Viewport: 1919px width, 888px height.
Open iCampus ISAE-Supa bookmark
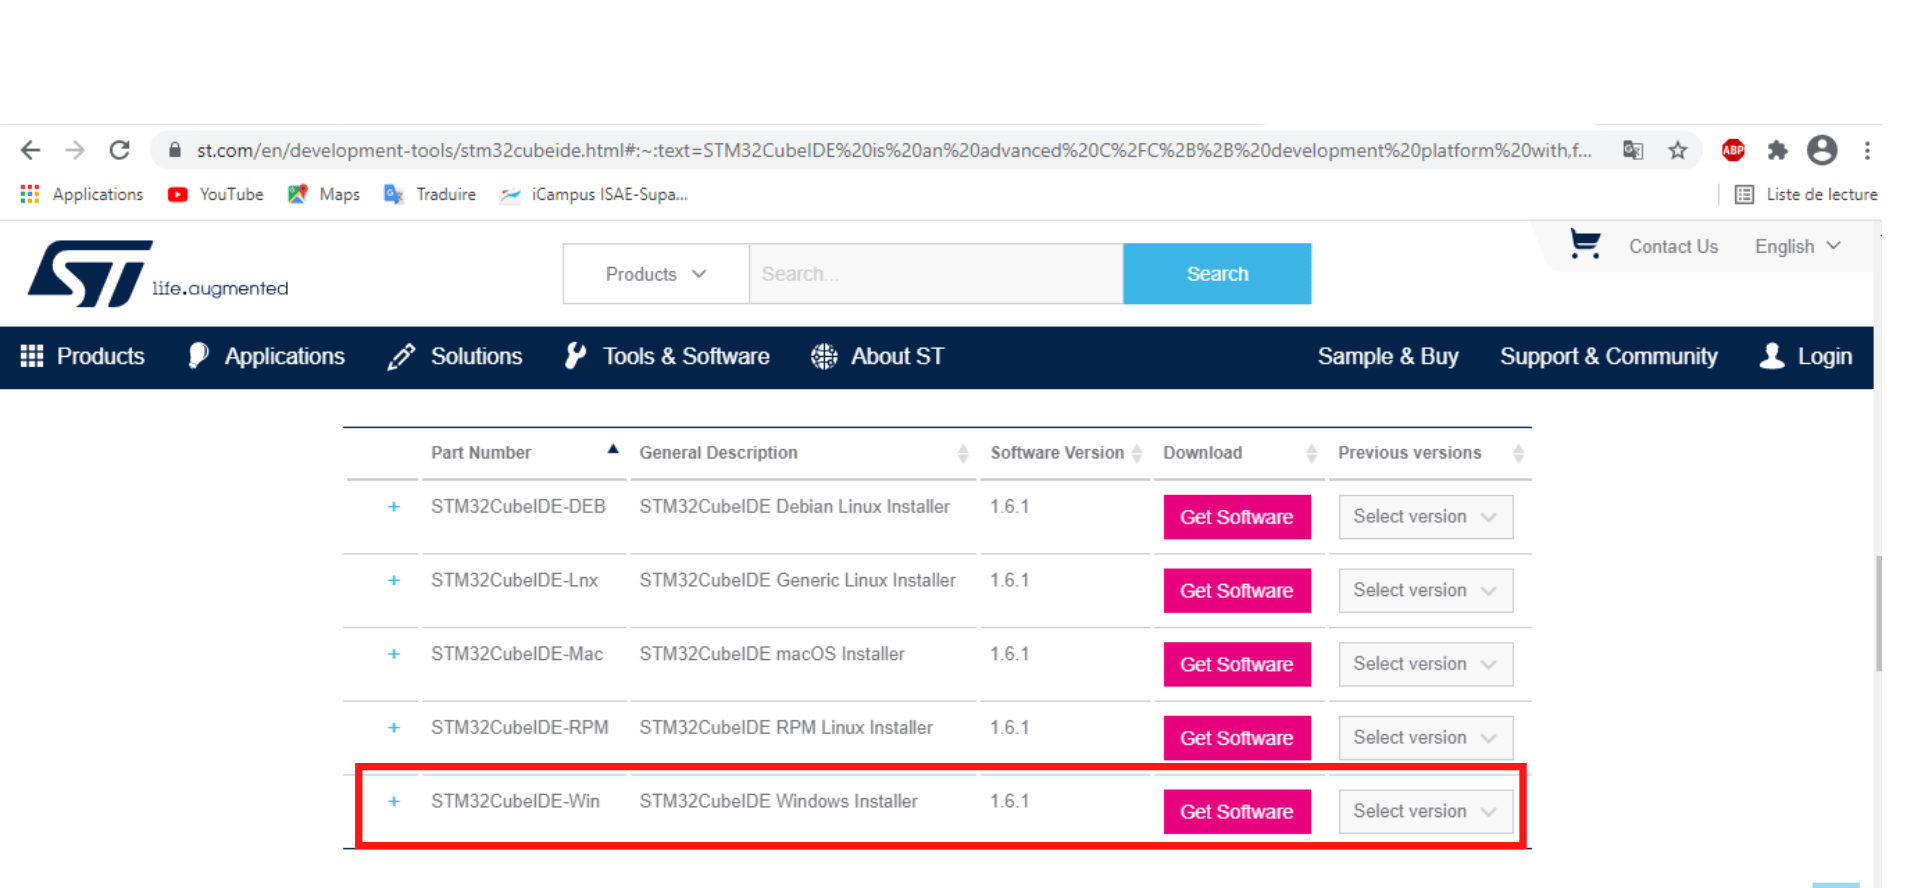pos(594,194)
